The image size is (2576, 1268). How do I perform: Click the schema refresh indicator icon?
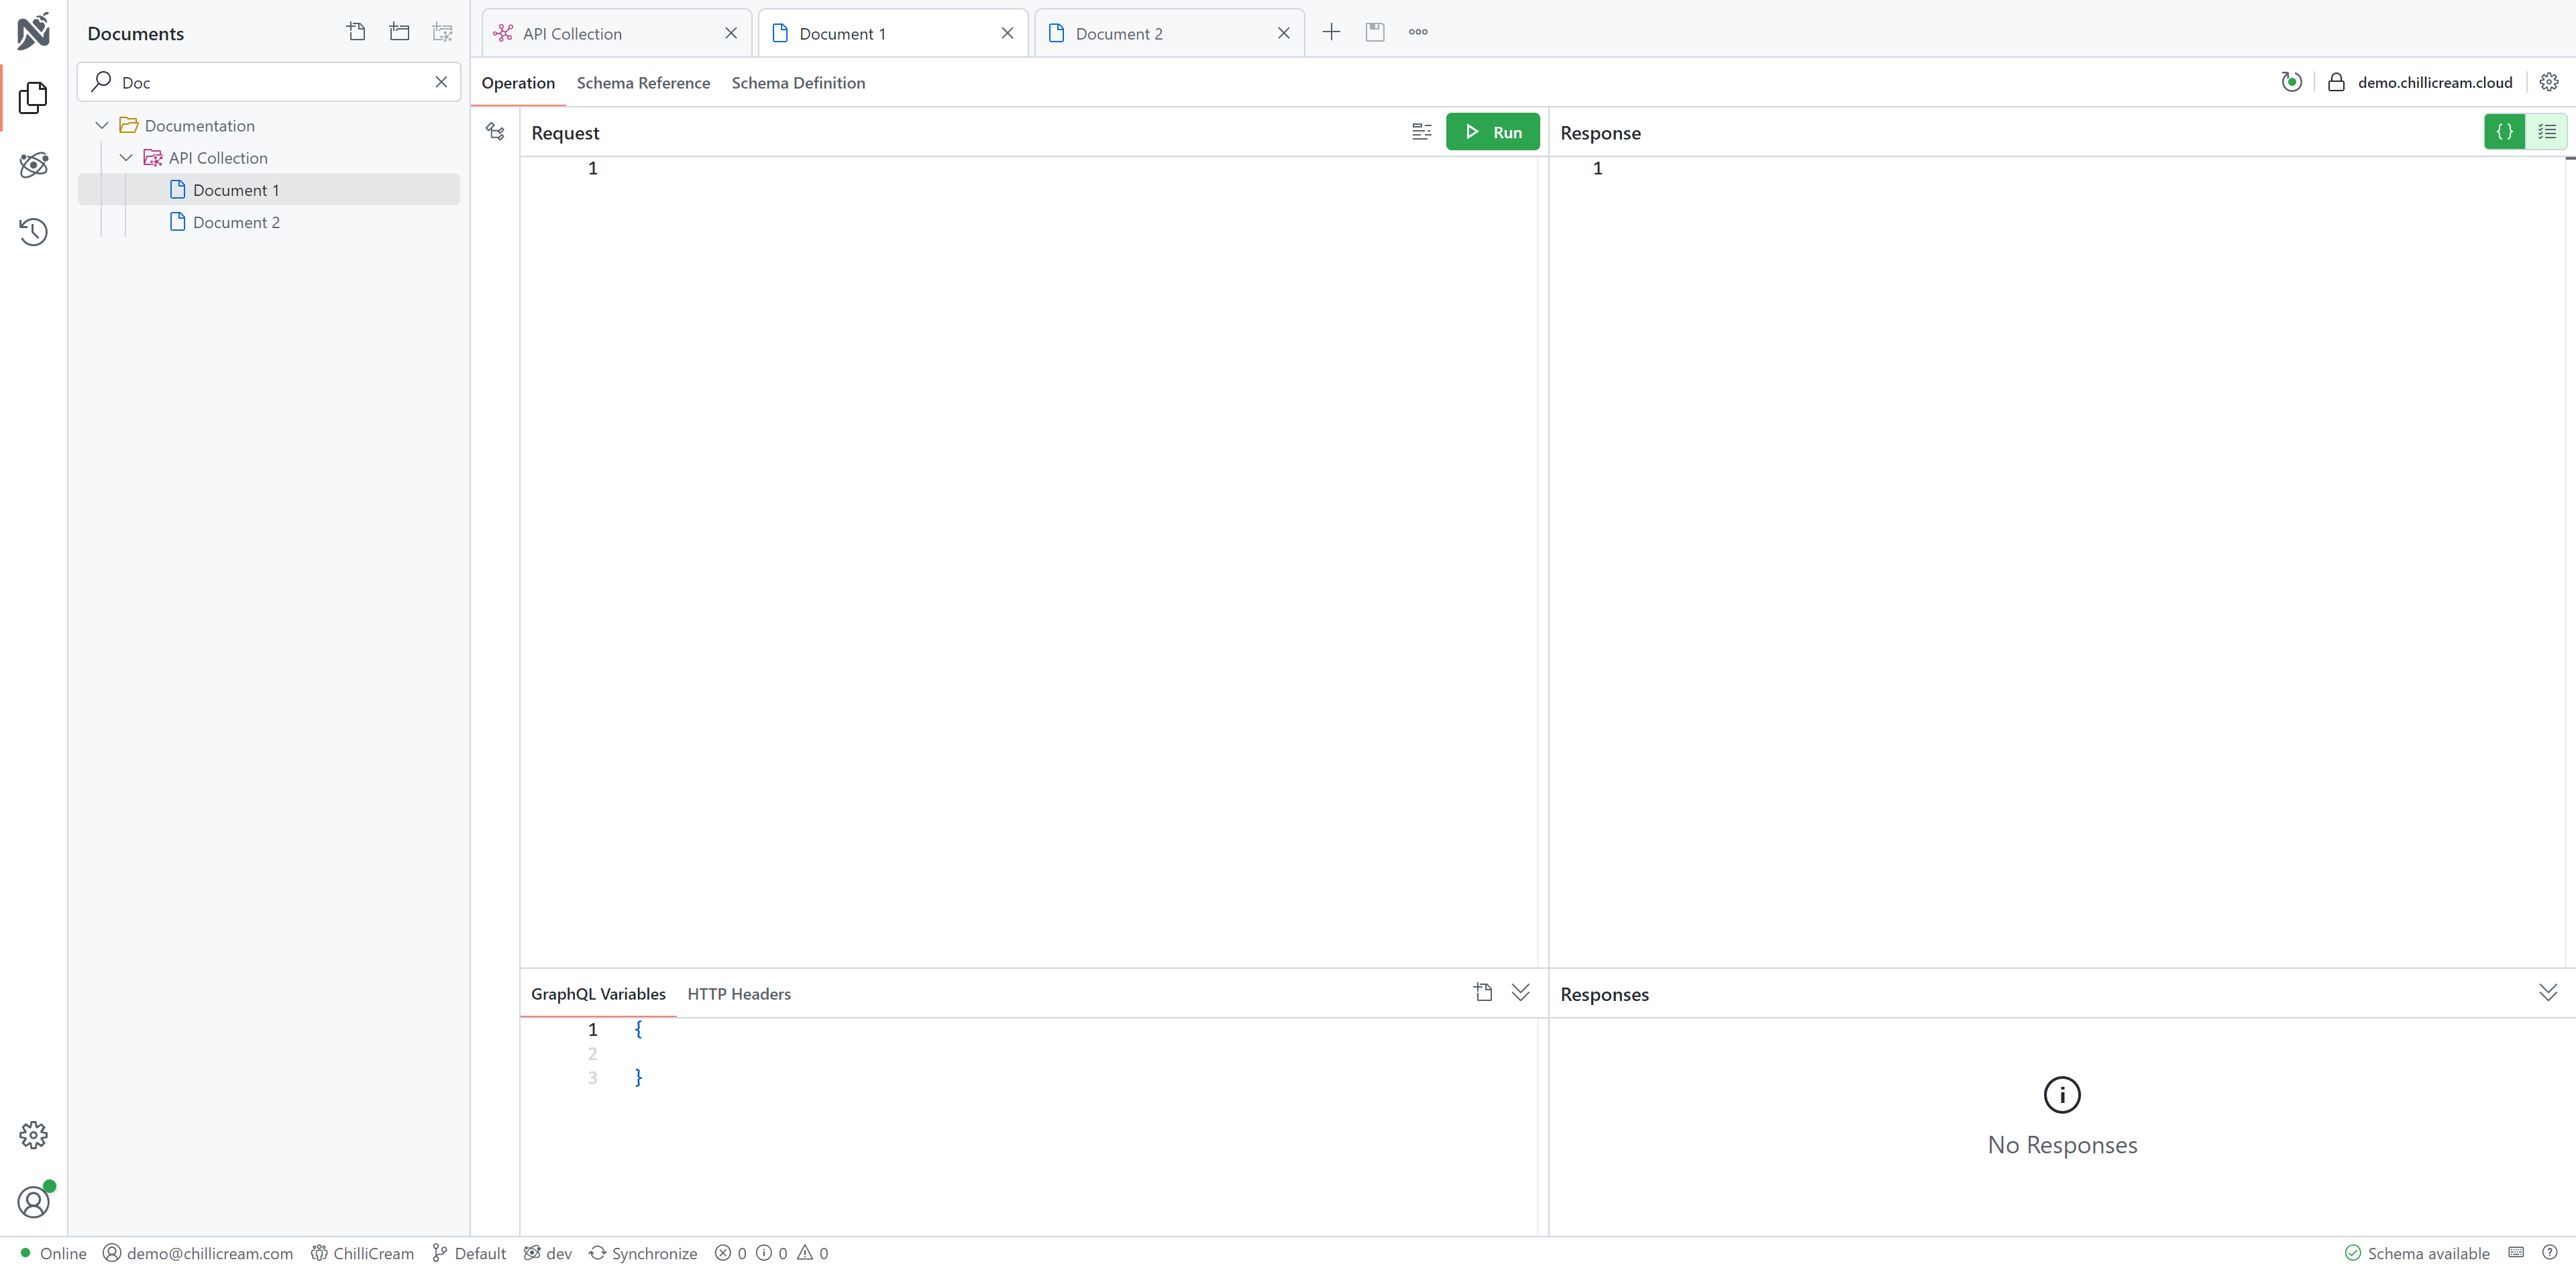2291,82
